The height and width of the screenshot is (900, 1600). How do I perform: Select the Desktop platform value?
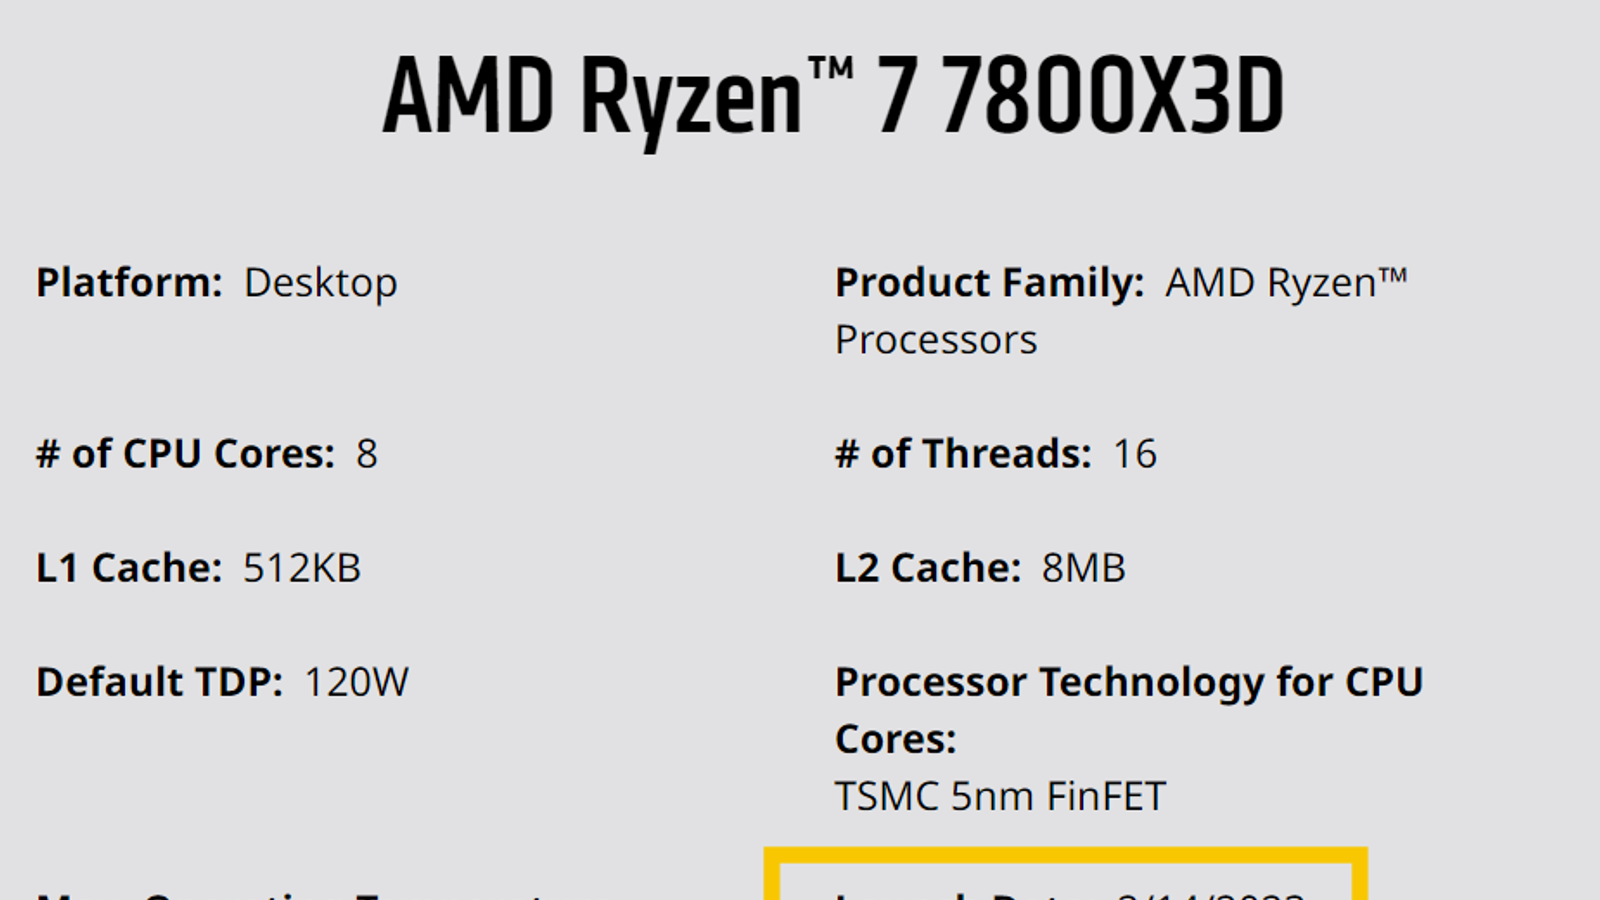tap(320, 283)
